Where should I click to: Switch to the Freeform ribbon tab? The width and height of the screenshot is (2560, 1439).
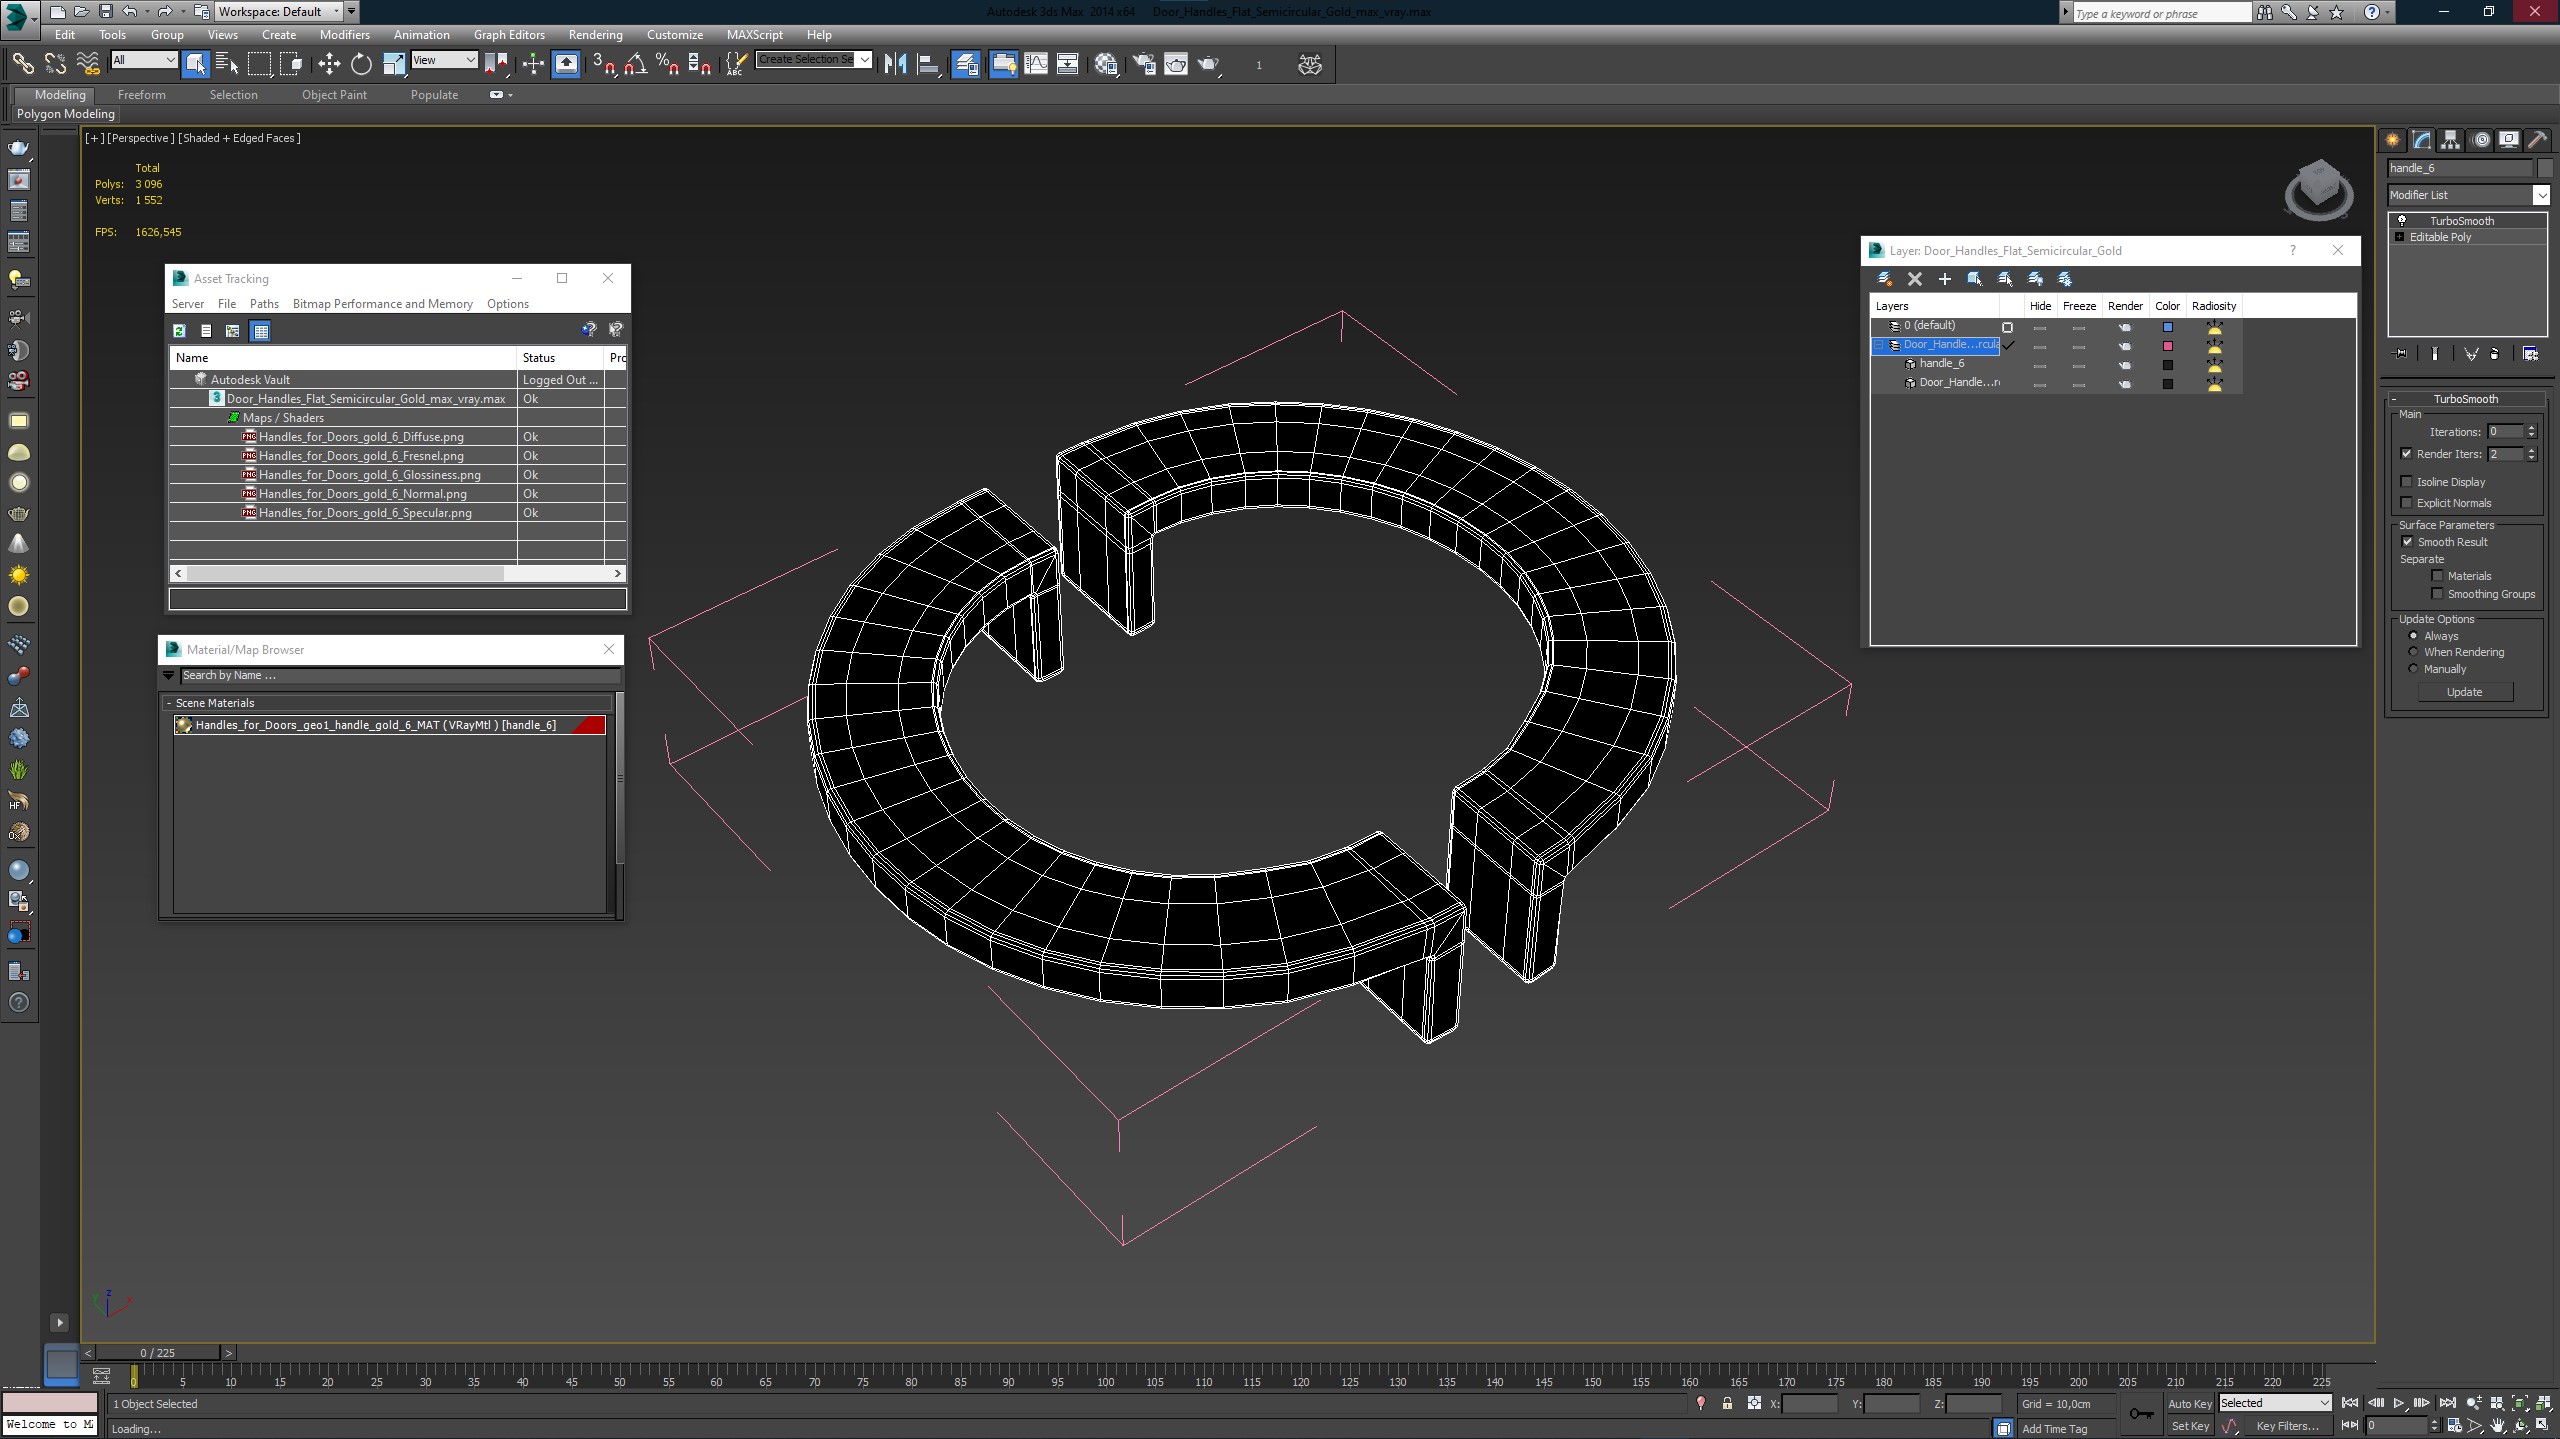(x=141, y=95)
